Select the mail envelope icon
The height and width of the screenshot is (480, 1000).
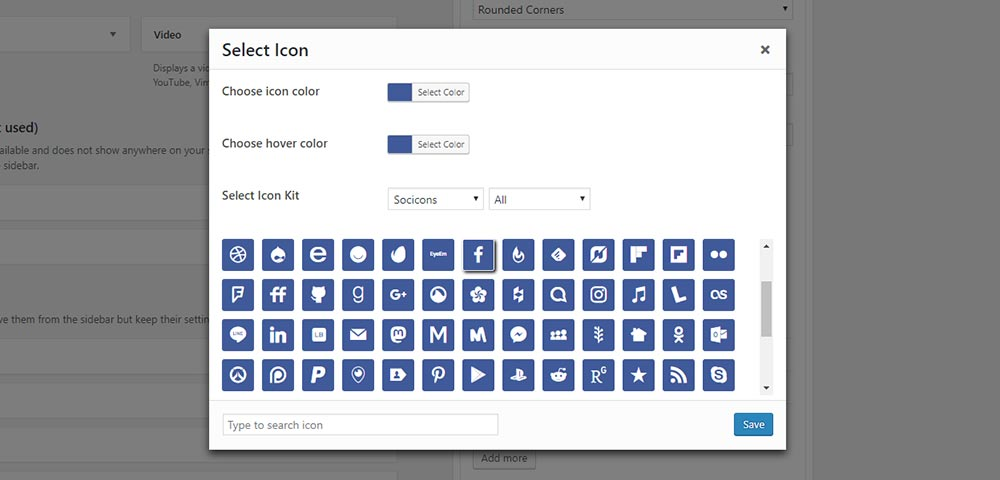click(358, 335)
